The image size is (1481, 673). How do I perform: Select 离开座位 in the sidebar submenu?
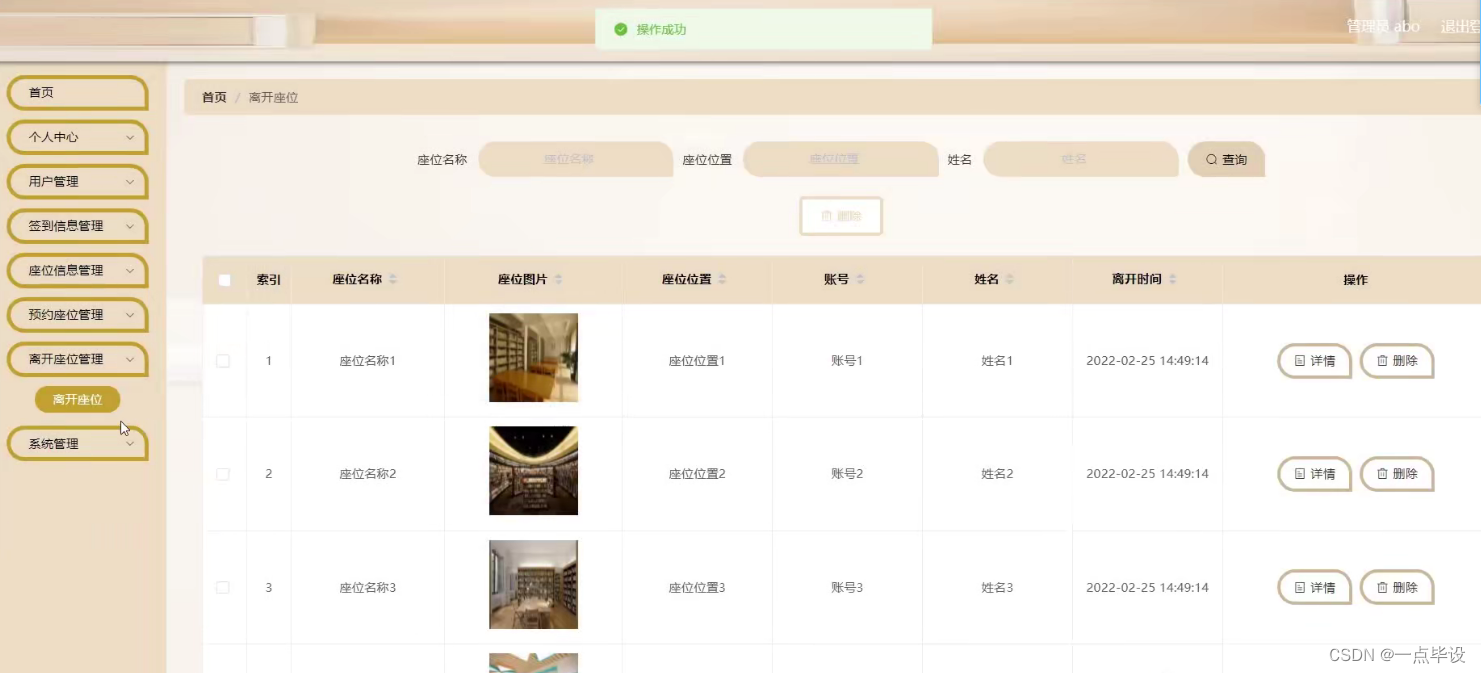coord(77,398)
